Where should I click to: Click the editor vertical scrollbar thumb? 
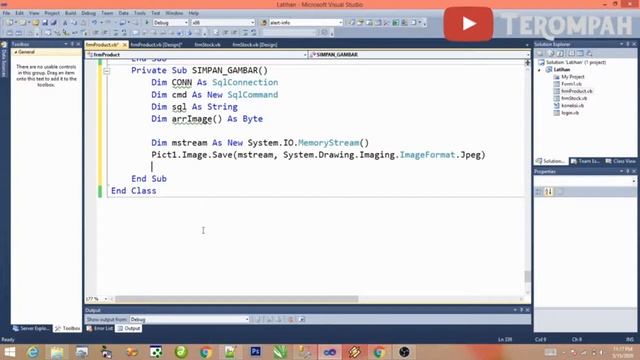(x=527, y=276)
